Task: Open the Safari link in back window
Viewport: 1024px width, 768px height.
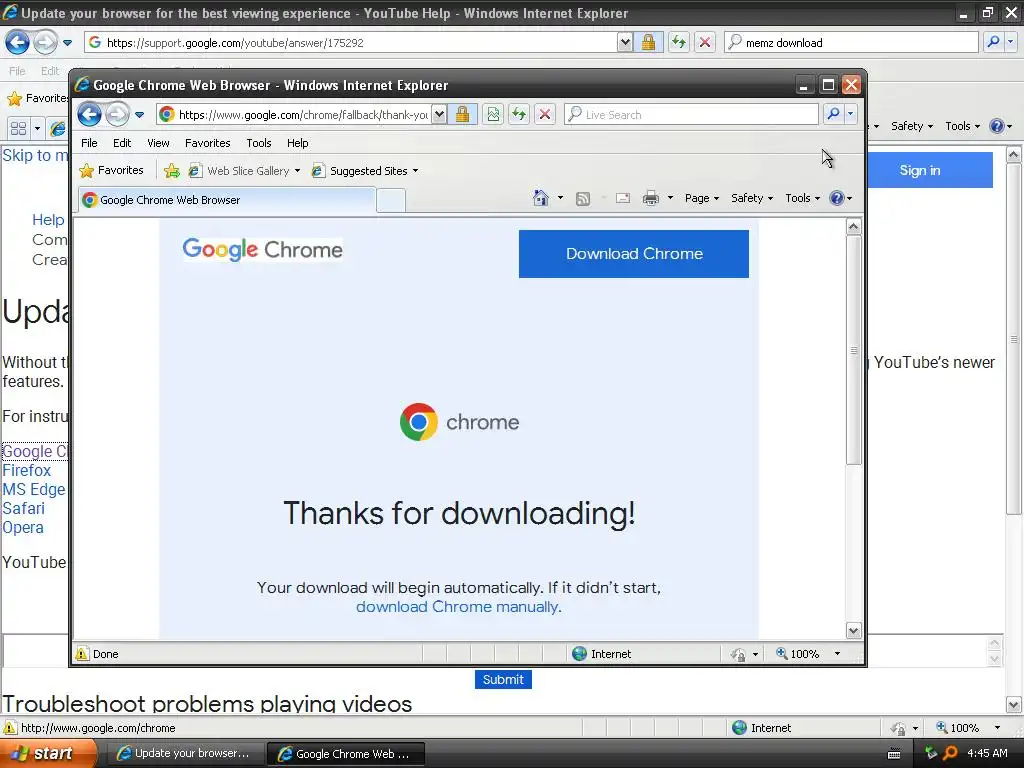Action: point(24,508)
